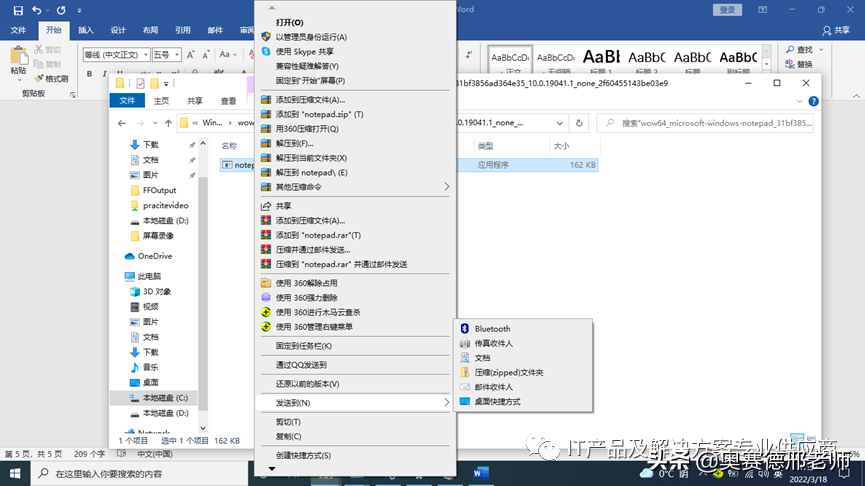Click the Explorer refresh button
Screen dimensions: 865x486
point(579,123)
